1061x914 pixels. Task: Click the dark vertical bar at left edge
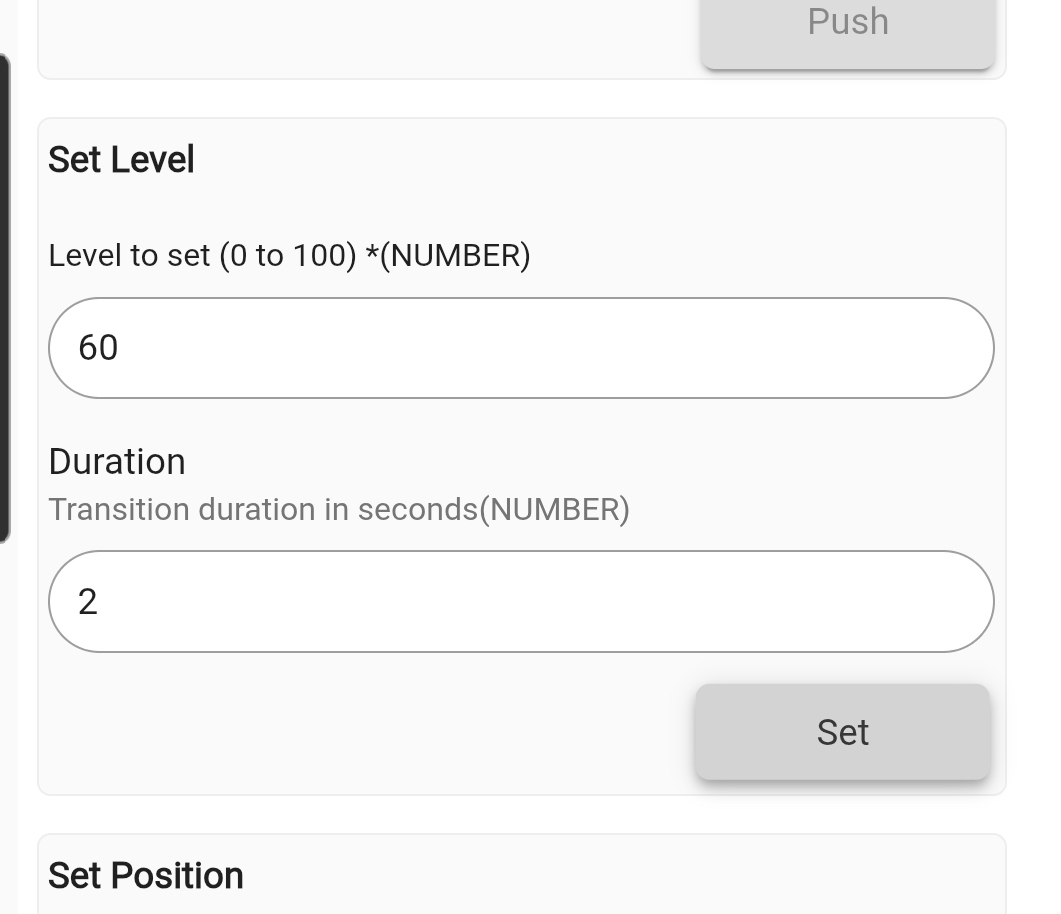[x=5, y=300]
